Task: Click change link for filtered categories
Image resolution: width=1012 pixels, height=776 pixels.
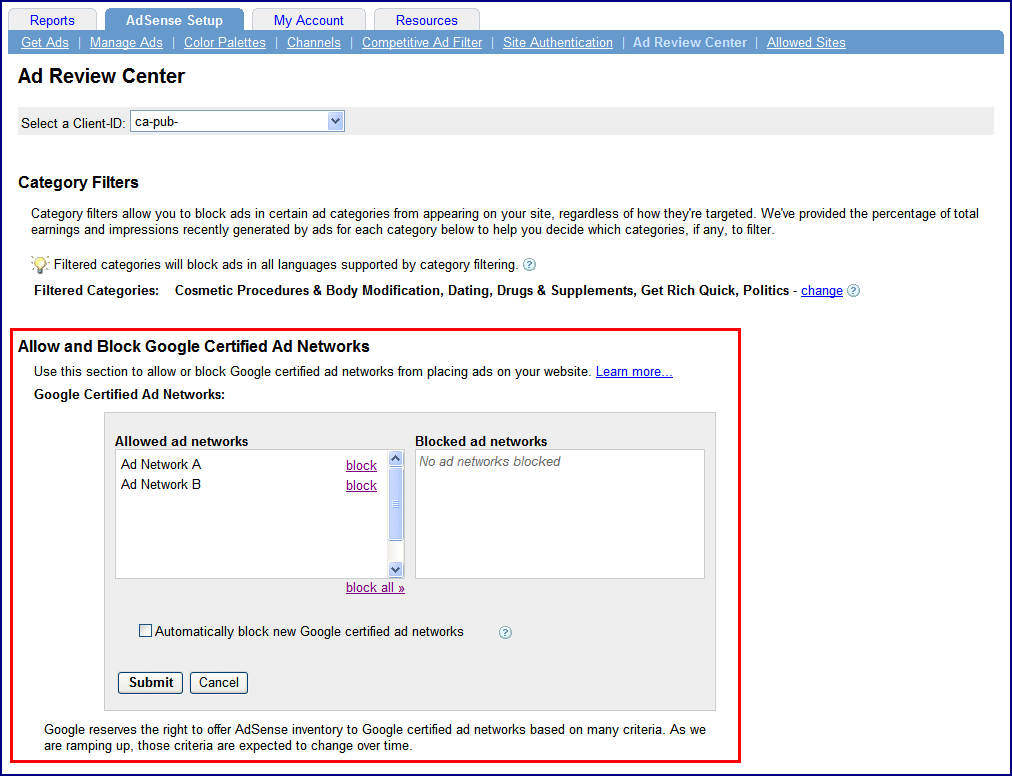Action: (x=822, y=291)
